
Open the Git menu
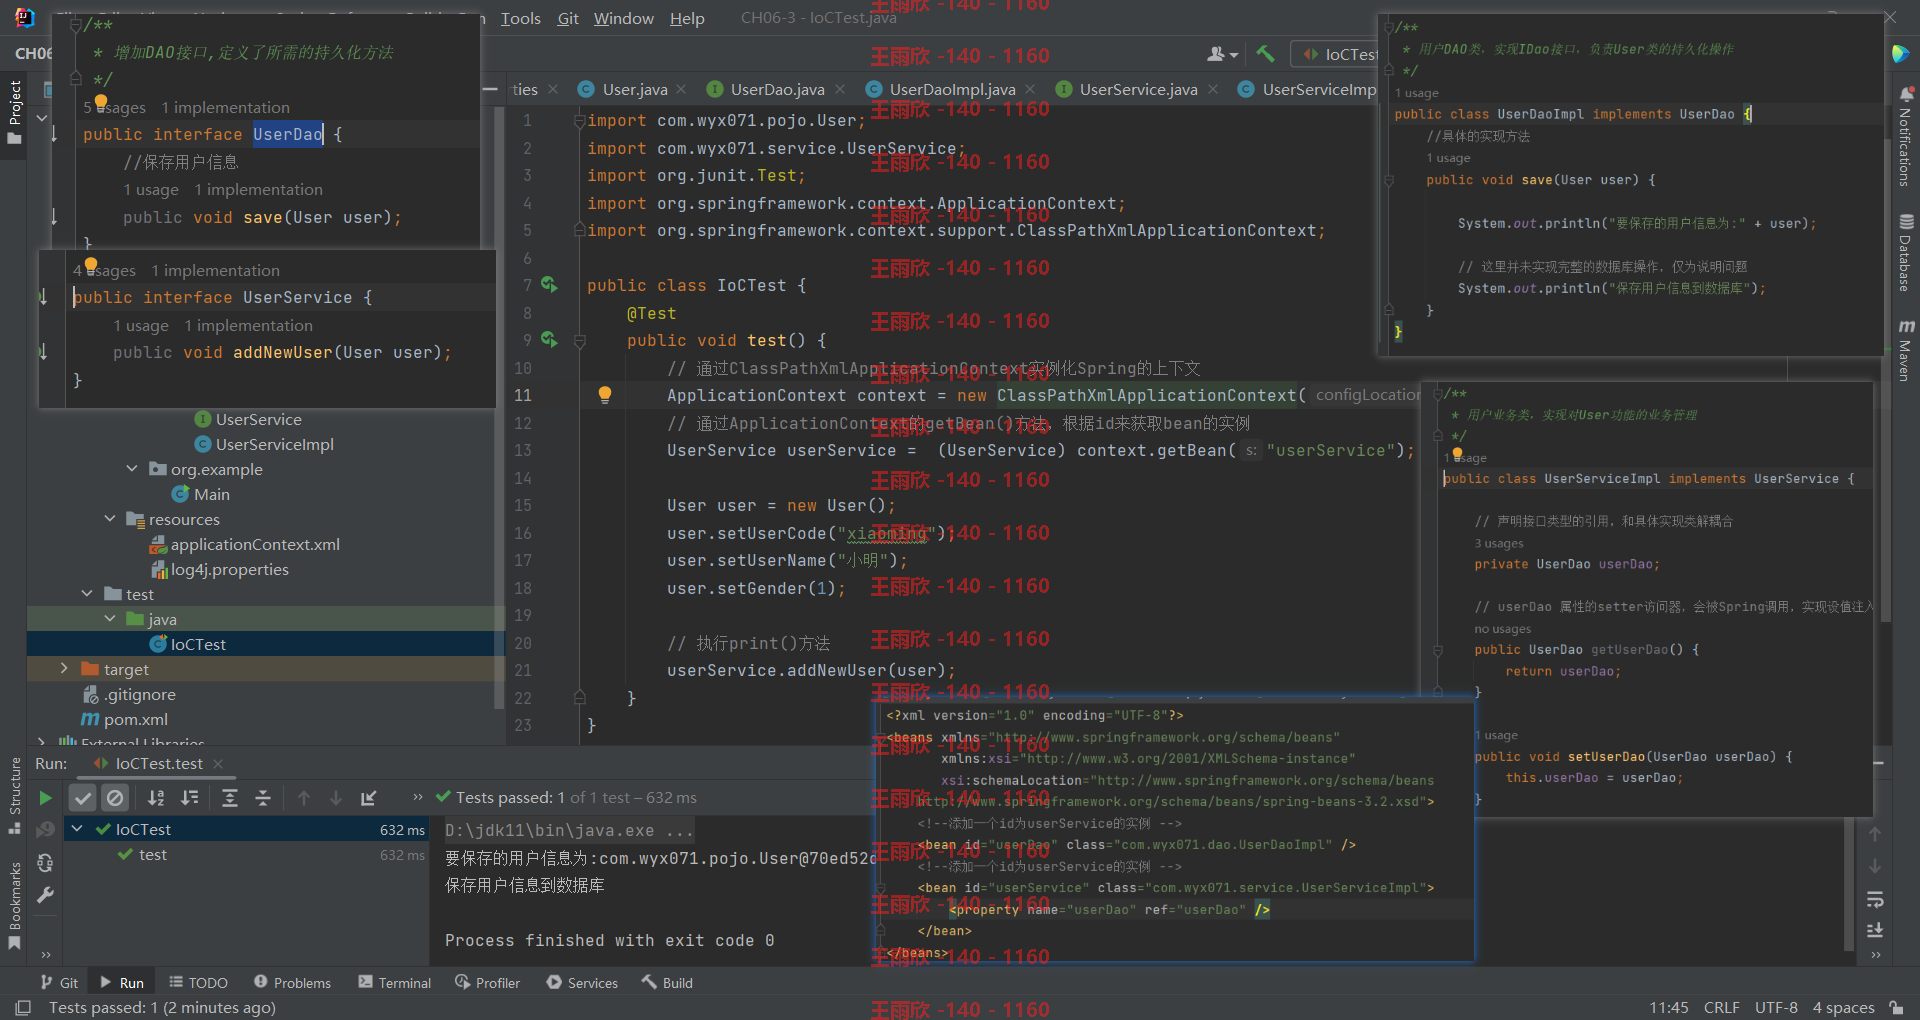coord(568,18)
